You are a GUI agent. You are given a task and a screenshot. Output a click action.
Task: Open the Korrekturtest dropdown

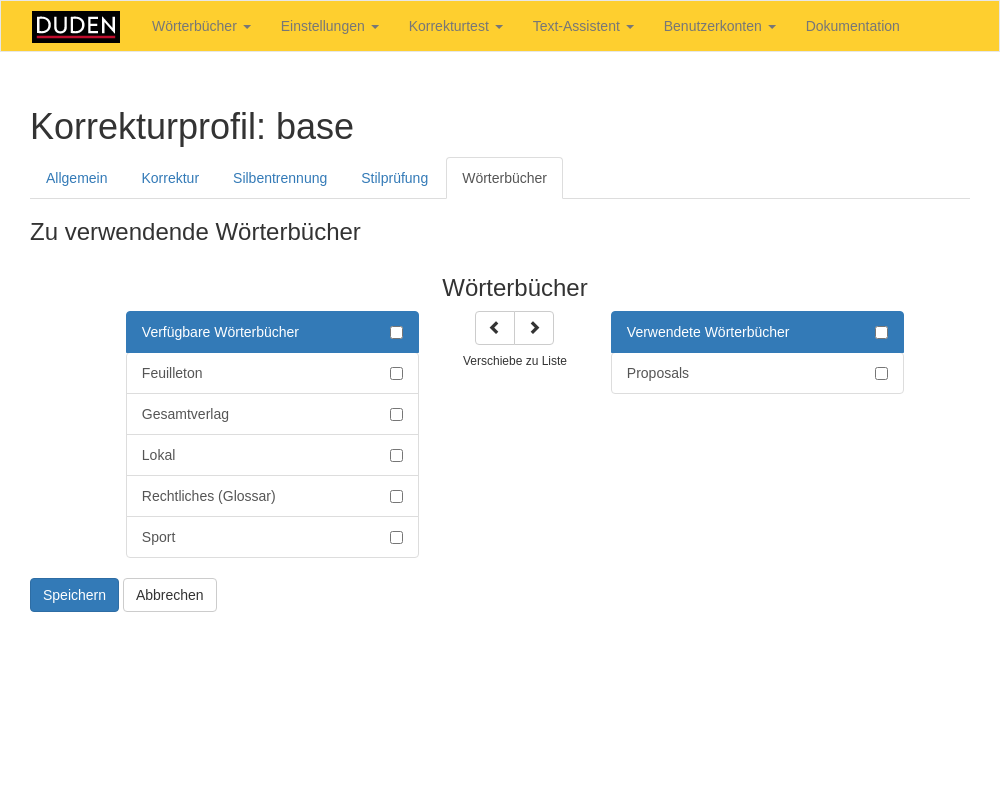point(455,26)
